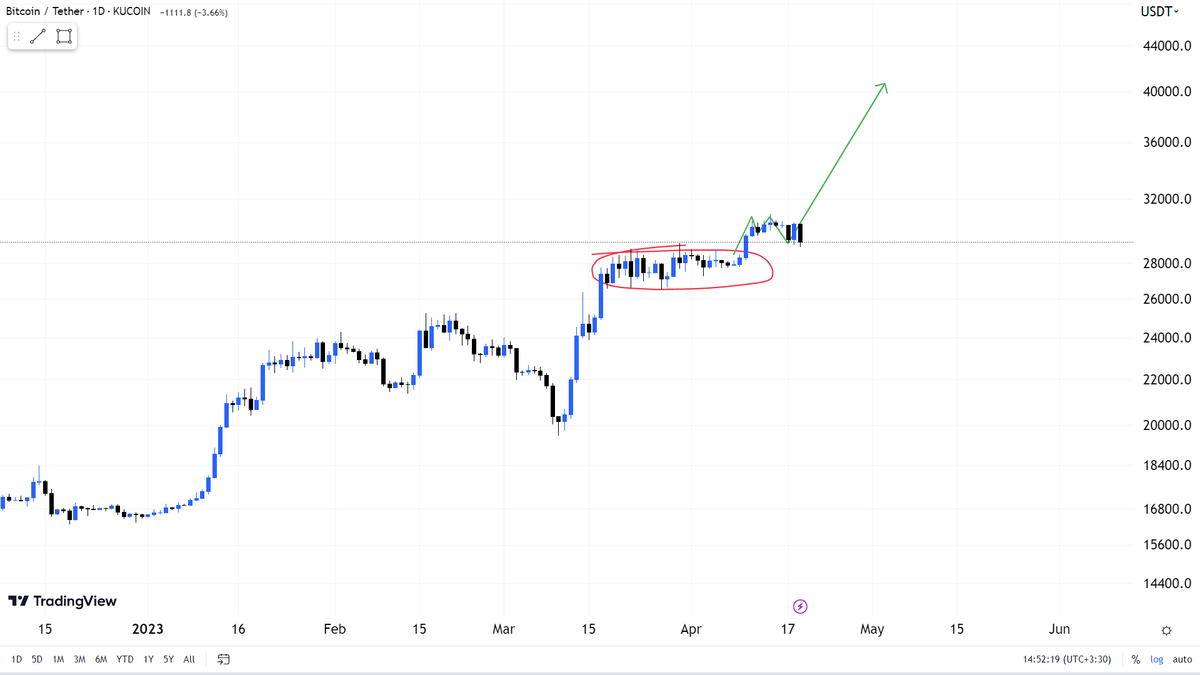This screenshot has width=1200, height=675.
Task: Click the purple lightning event marker
Action: 800,606
